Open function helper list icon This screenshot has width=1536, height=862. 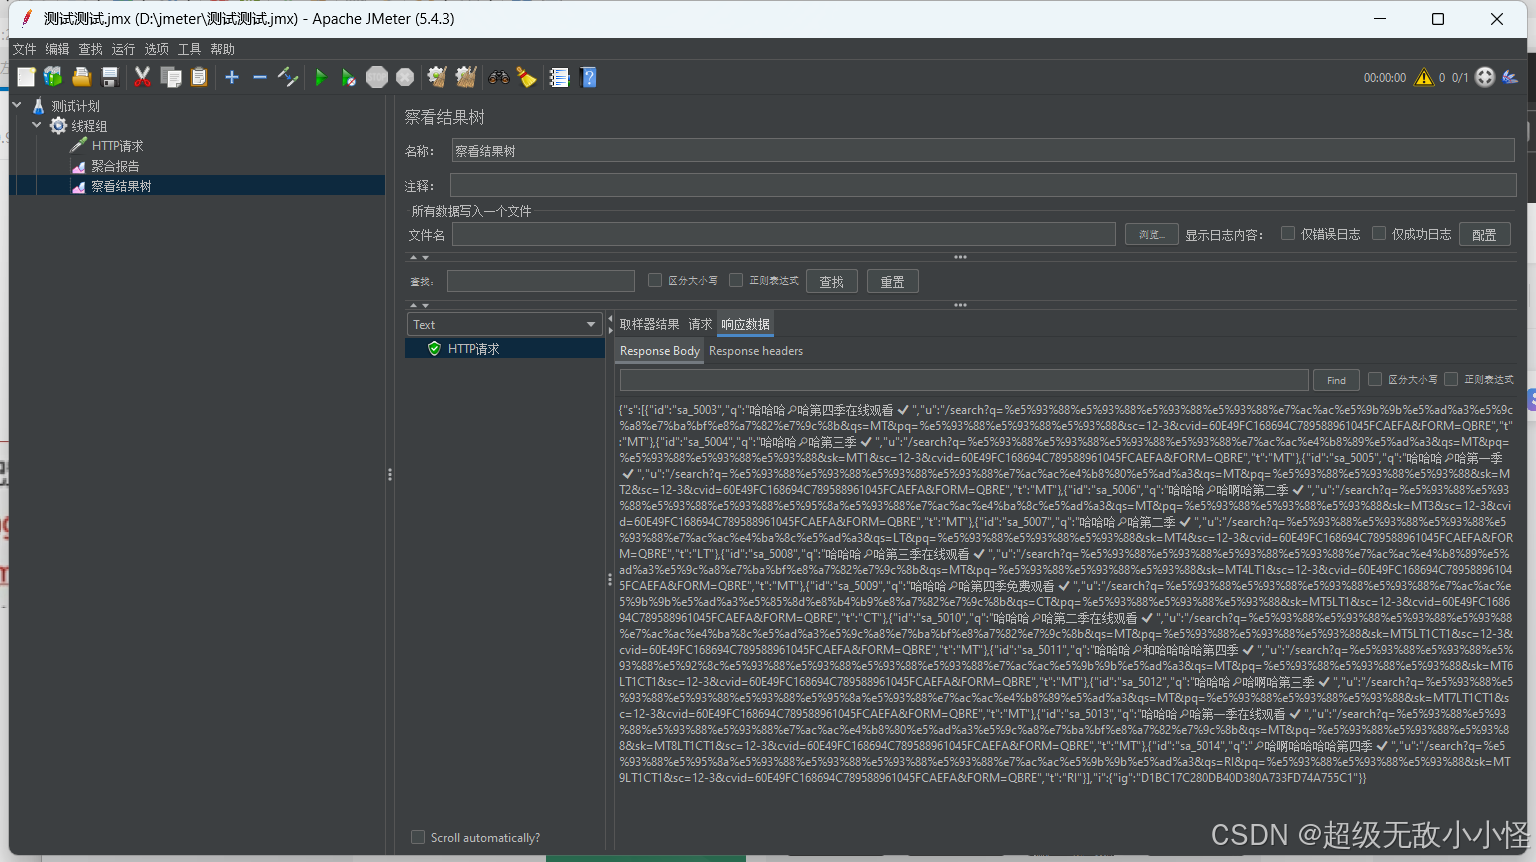(559, 77)
